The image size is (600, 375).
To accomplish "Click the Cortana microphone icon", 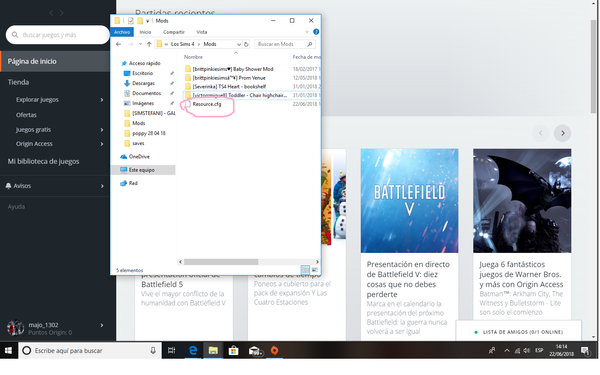I will tap(153, 351).
